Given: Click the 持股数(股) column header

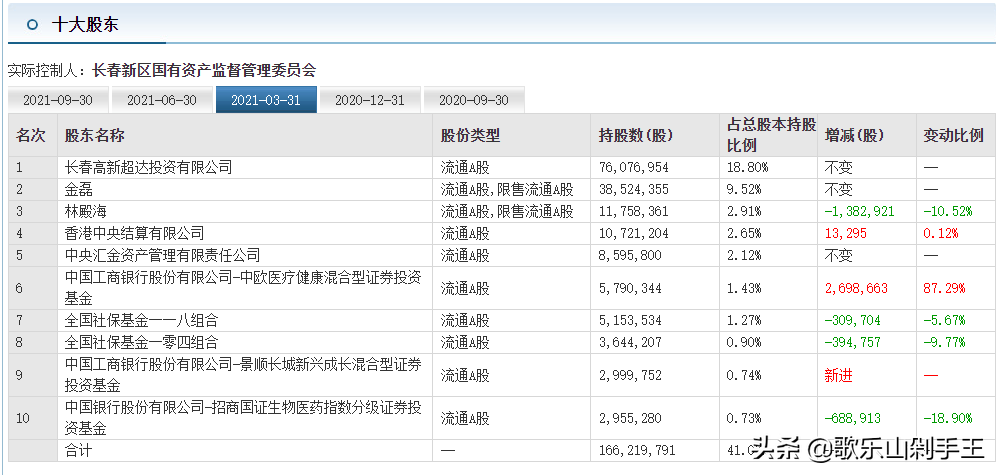Looking at the screenshot, I should pos(635,135).
